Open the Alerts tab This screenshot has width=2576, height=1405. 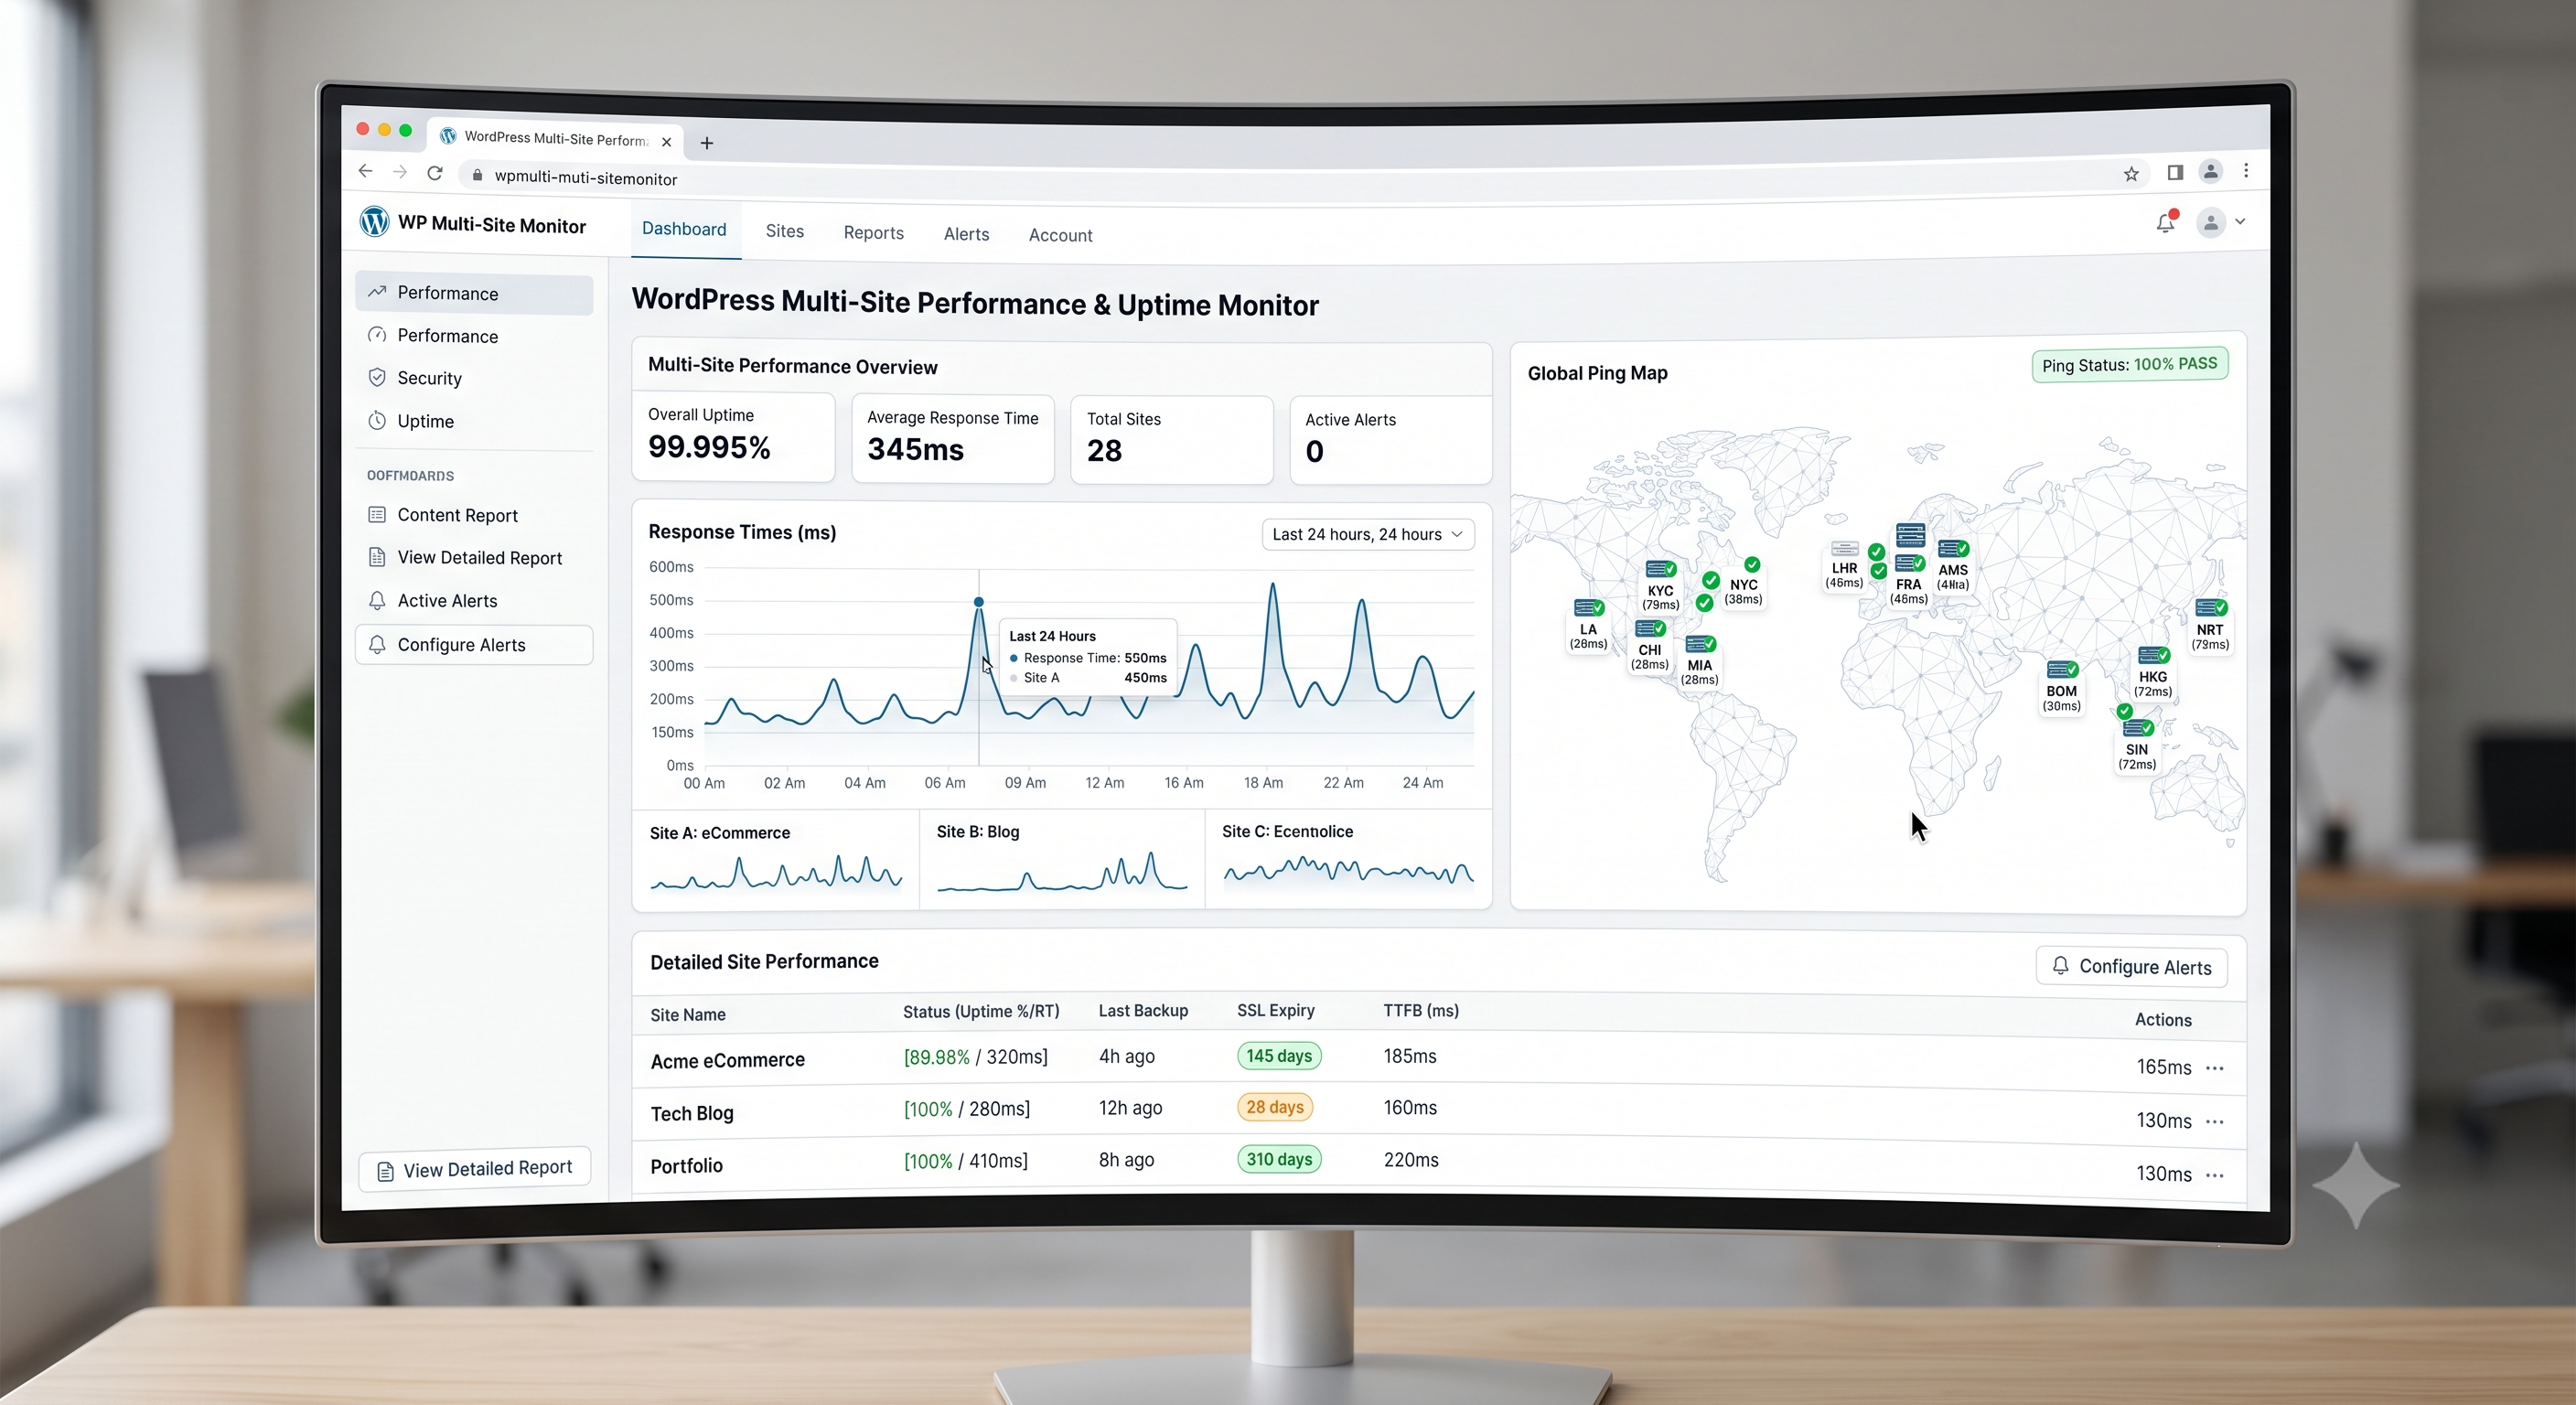(966, 234)
